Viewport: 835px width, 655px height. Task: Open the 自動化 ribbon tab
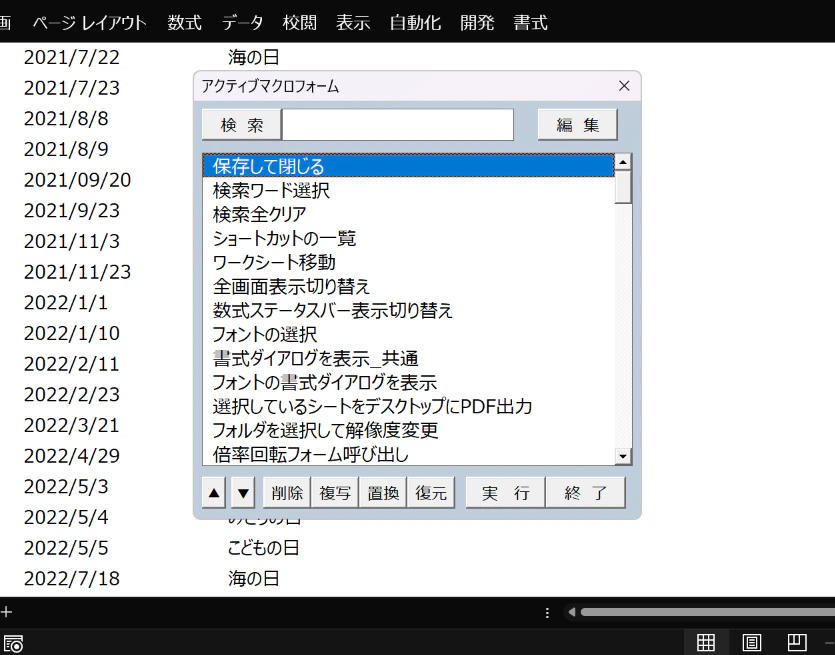415,23
